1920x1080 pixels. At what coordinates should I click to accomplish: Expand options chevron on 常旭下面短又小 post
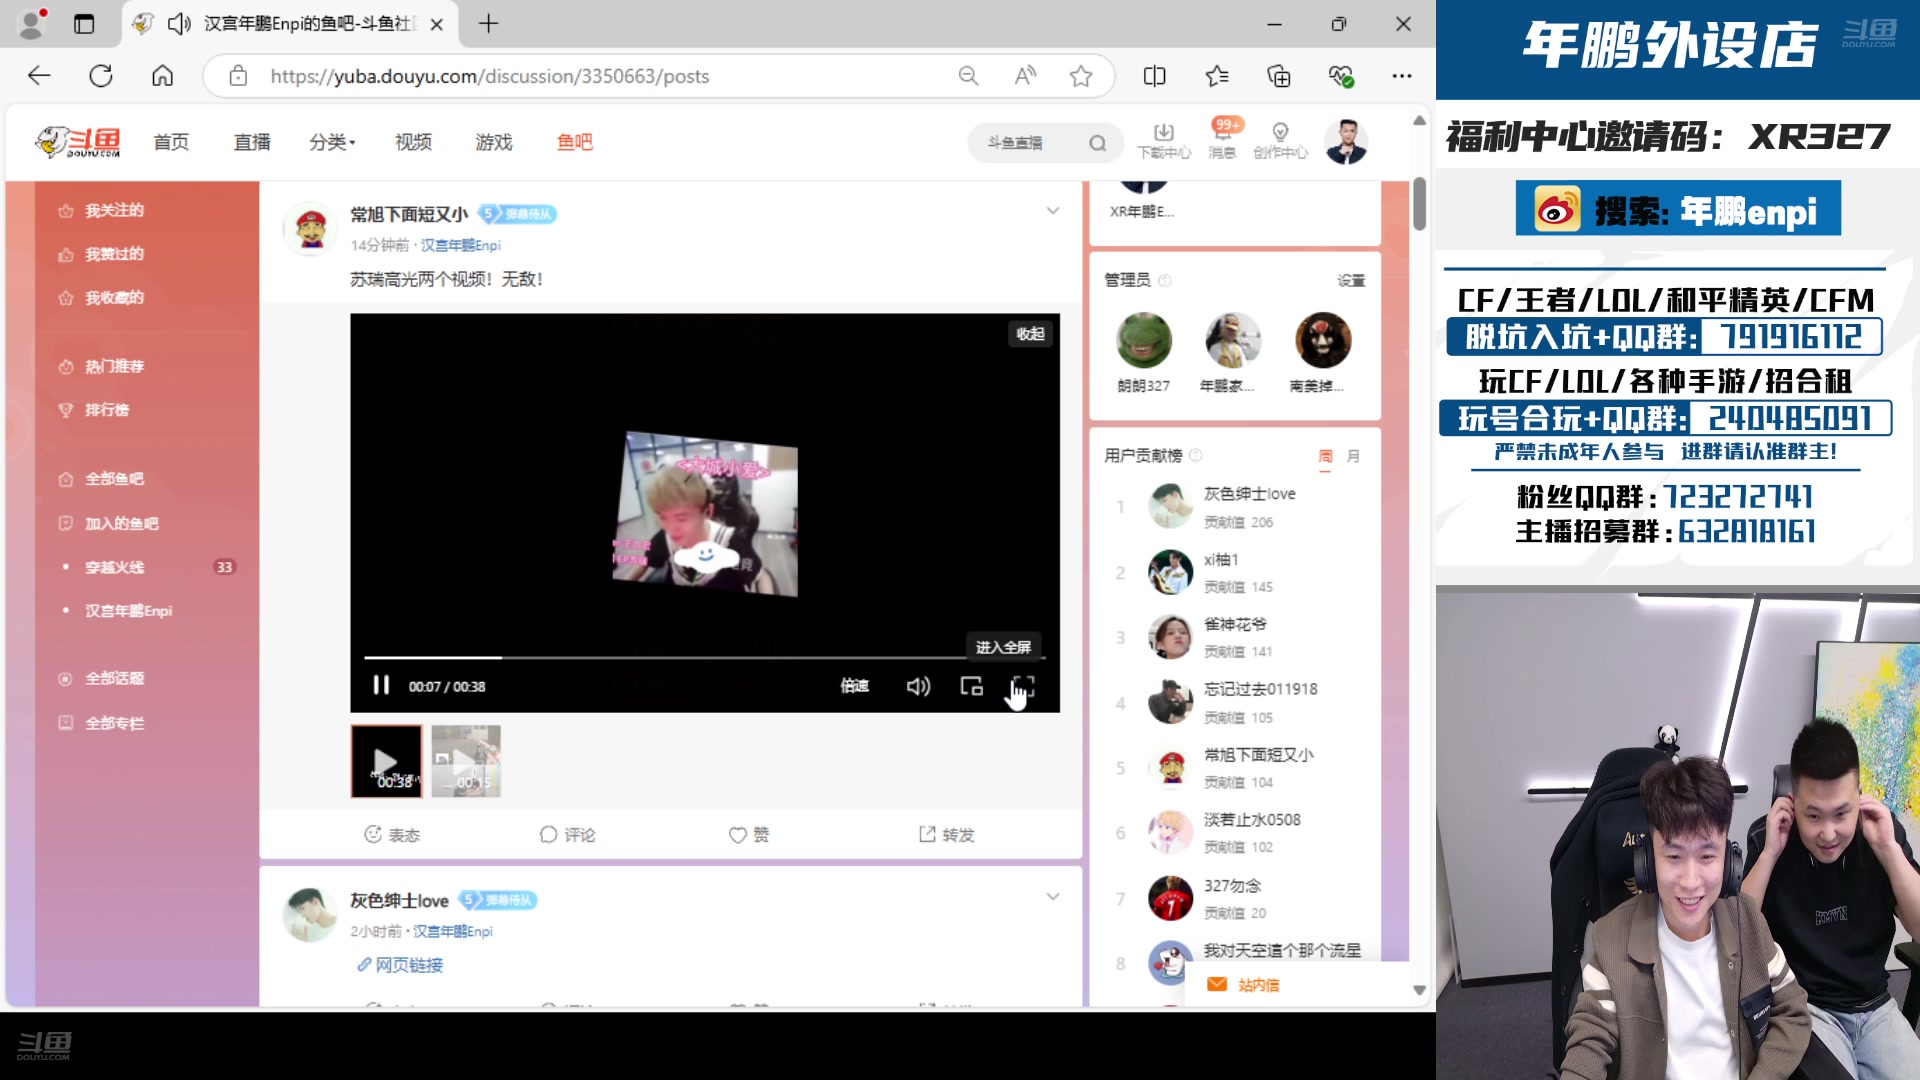point(1053,211)
